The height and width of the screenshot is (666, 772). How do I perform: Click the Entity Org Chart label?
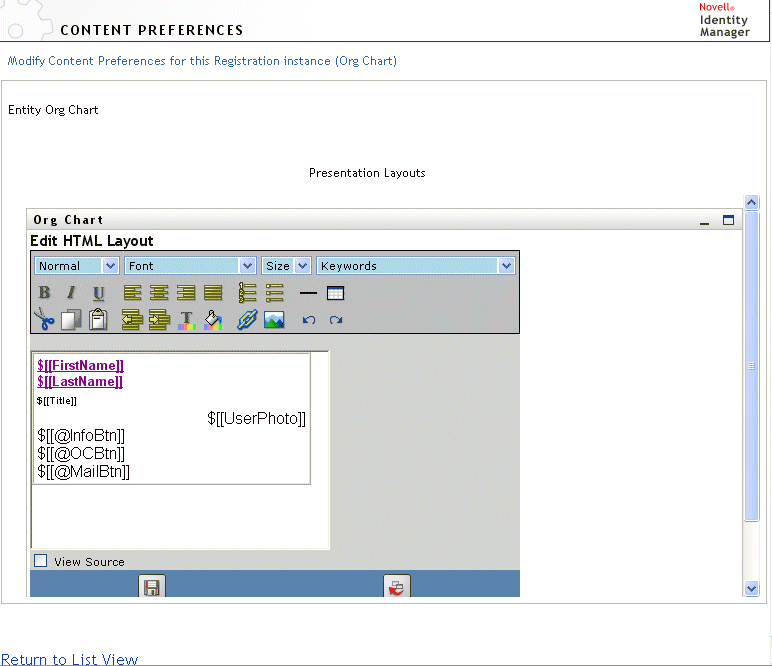[53, 110]
